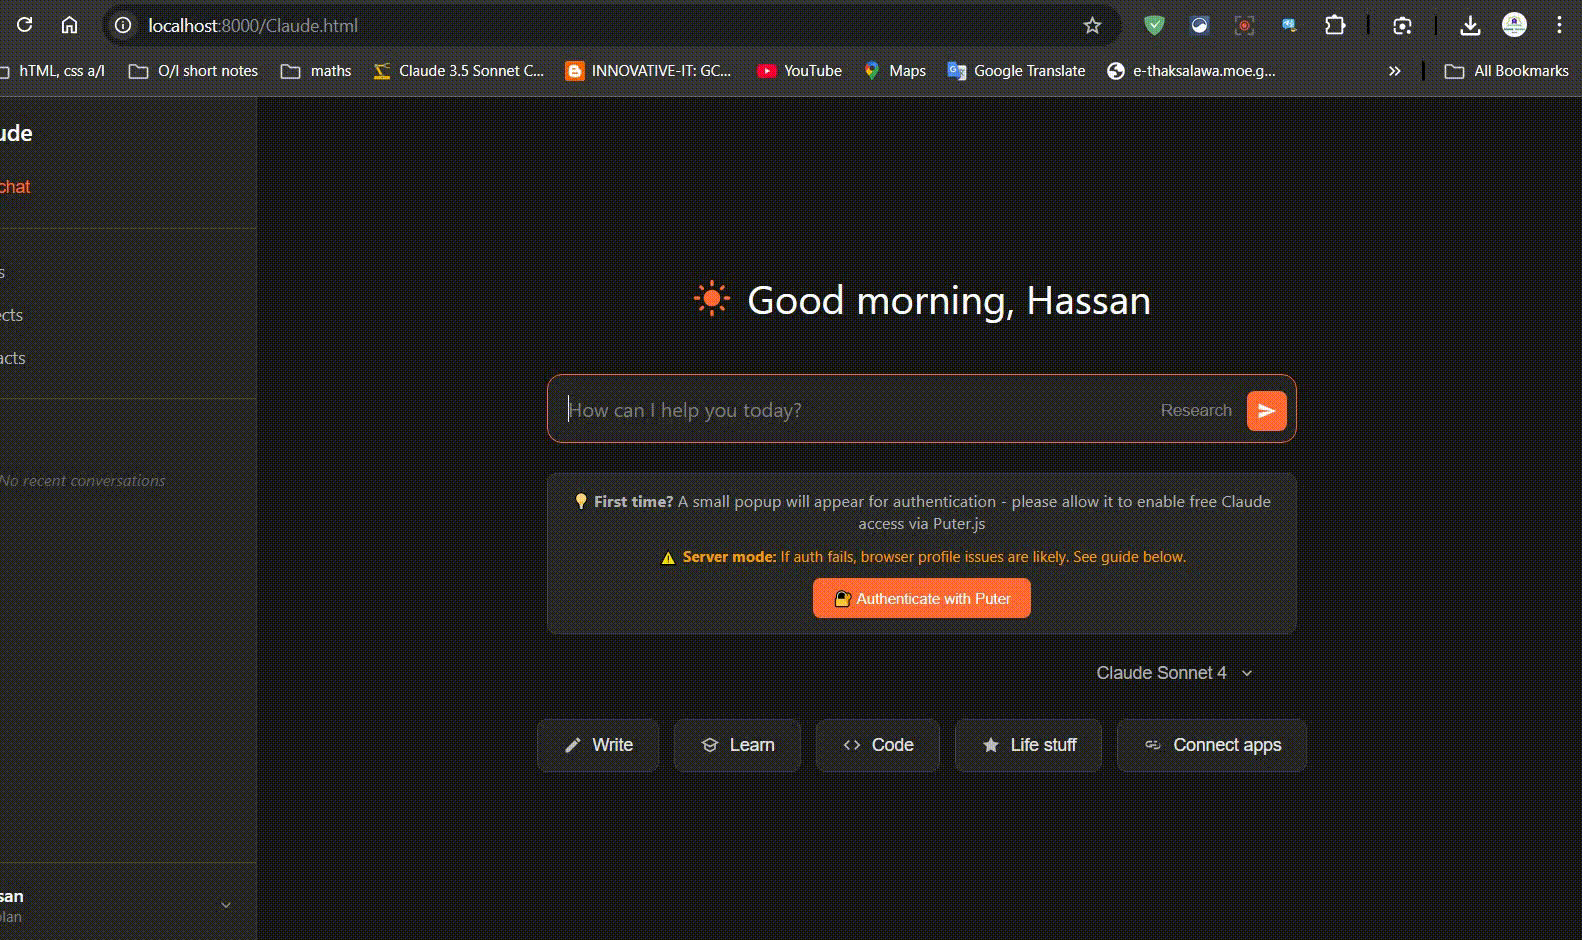
Task: Click the 'Server mode:' warning text
Action: 729,557
